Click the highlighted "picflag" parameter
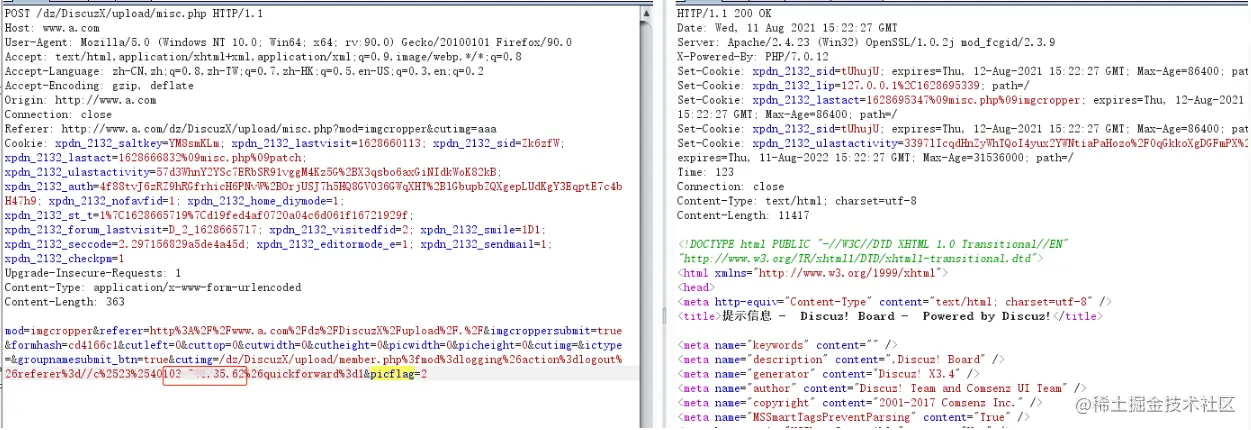1251x430 pixels. tap(390, 374)
